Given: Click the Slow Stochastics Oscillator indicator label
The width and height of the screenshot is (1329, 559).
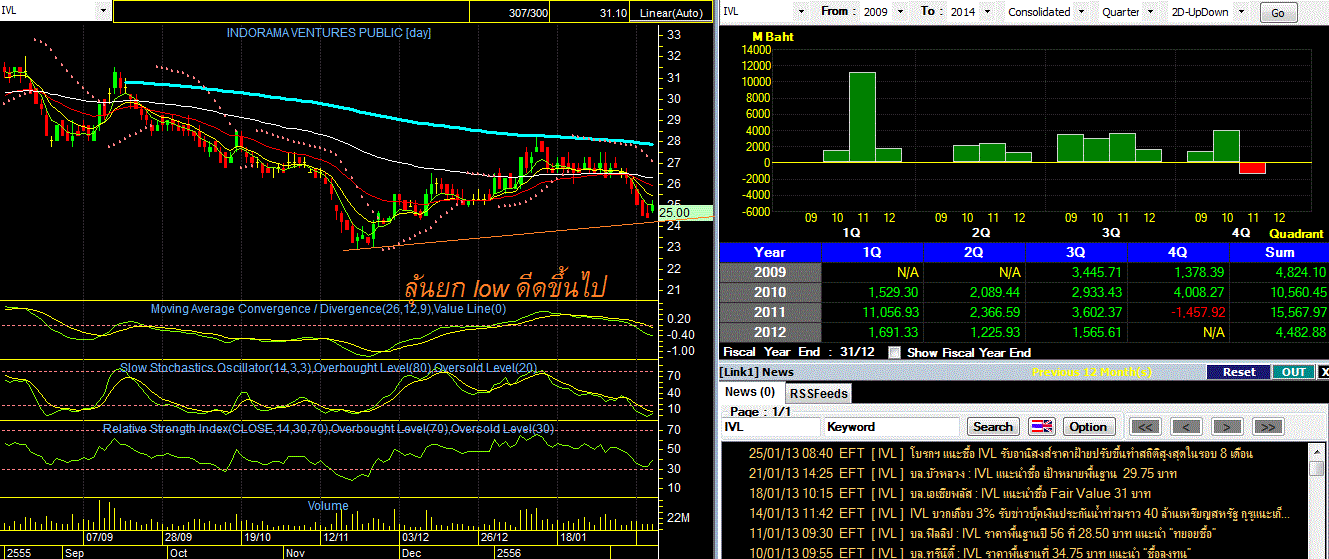Looking at the screenshot, I should tap(329, 368).
